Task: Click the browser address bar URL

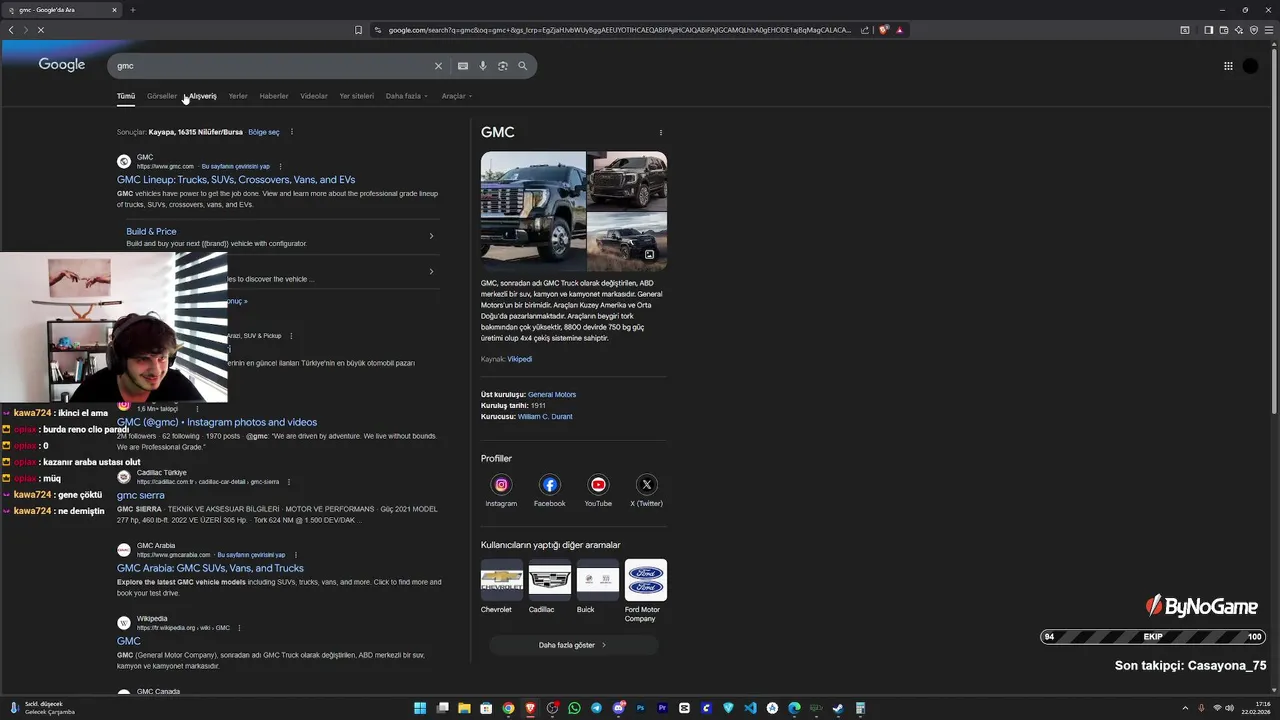Action: click(x=620, y=30)
